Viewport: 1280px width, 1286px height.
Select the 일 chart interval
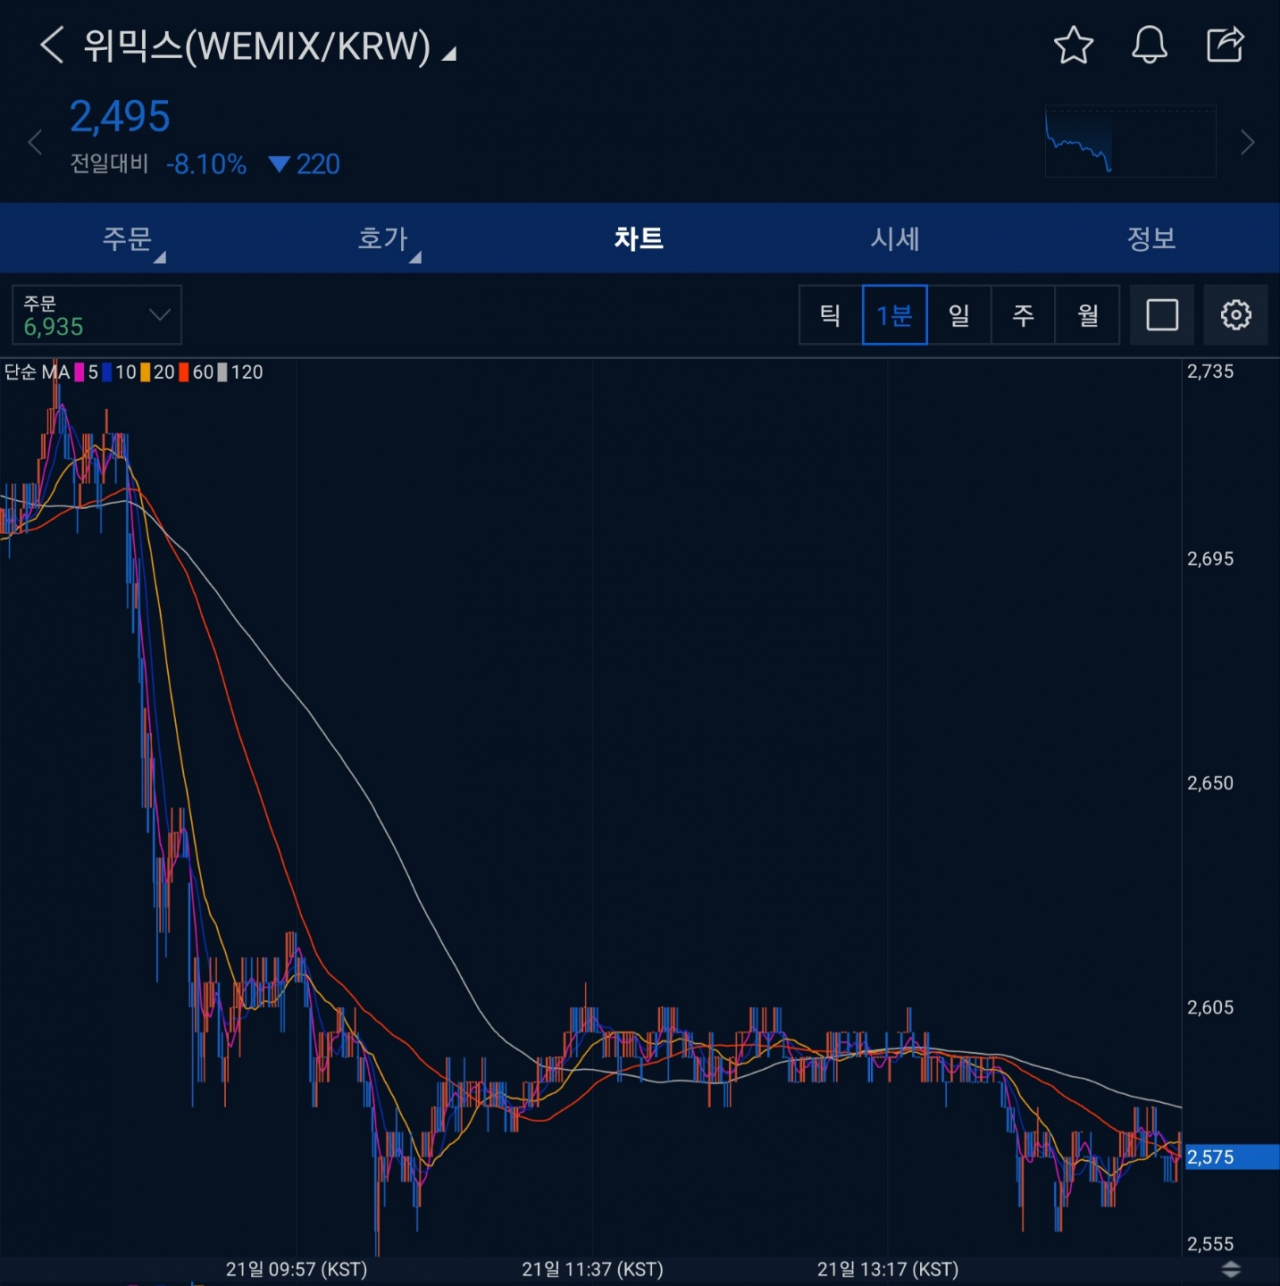point(959,315)
